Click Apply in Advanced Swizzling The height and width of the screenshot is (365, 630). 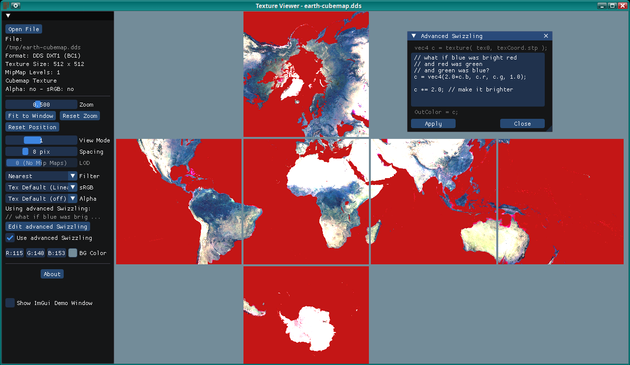pos(433,124)
